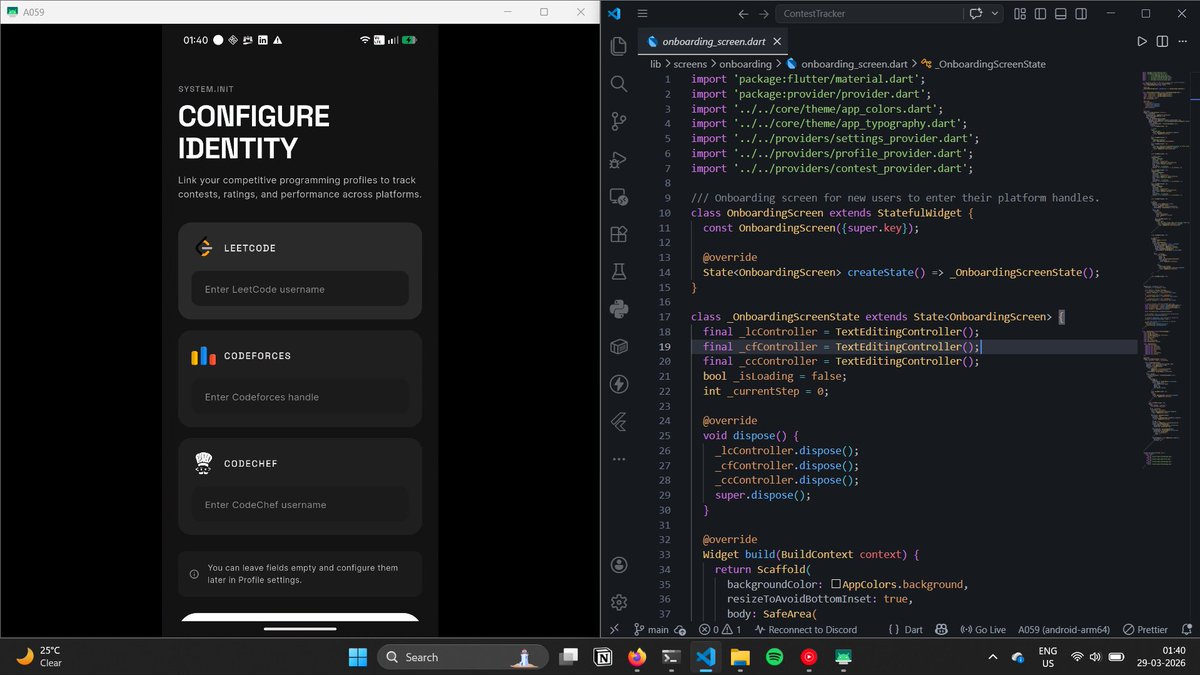Open the Testing flask view
Viewport: 1200px width, 675px height.
coord(618,272)
